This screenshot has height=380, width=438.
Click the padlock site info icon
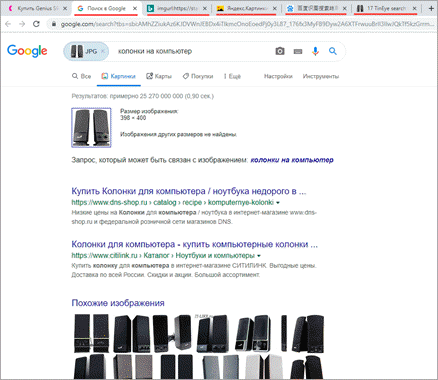[x=53, y=24]
